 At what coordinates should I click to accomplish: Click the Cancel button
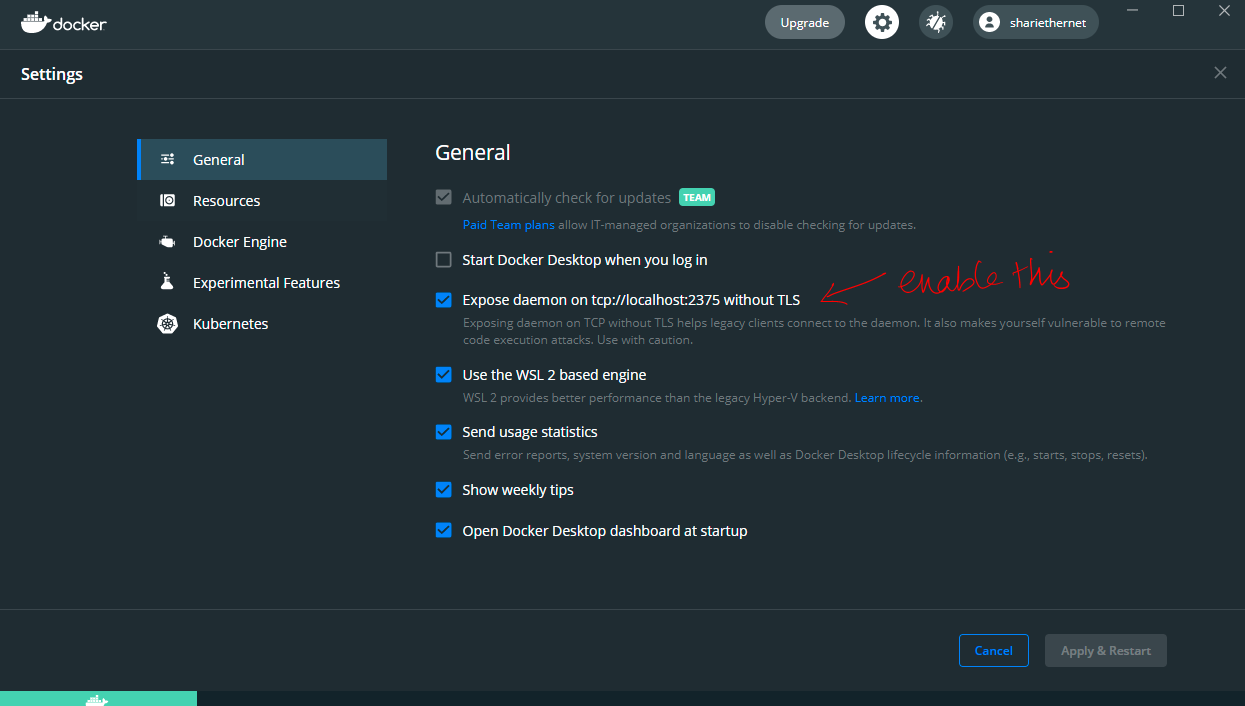pyautogui.click(x=993, y=650)
